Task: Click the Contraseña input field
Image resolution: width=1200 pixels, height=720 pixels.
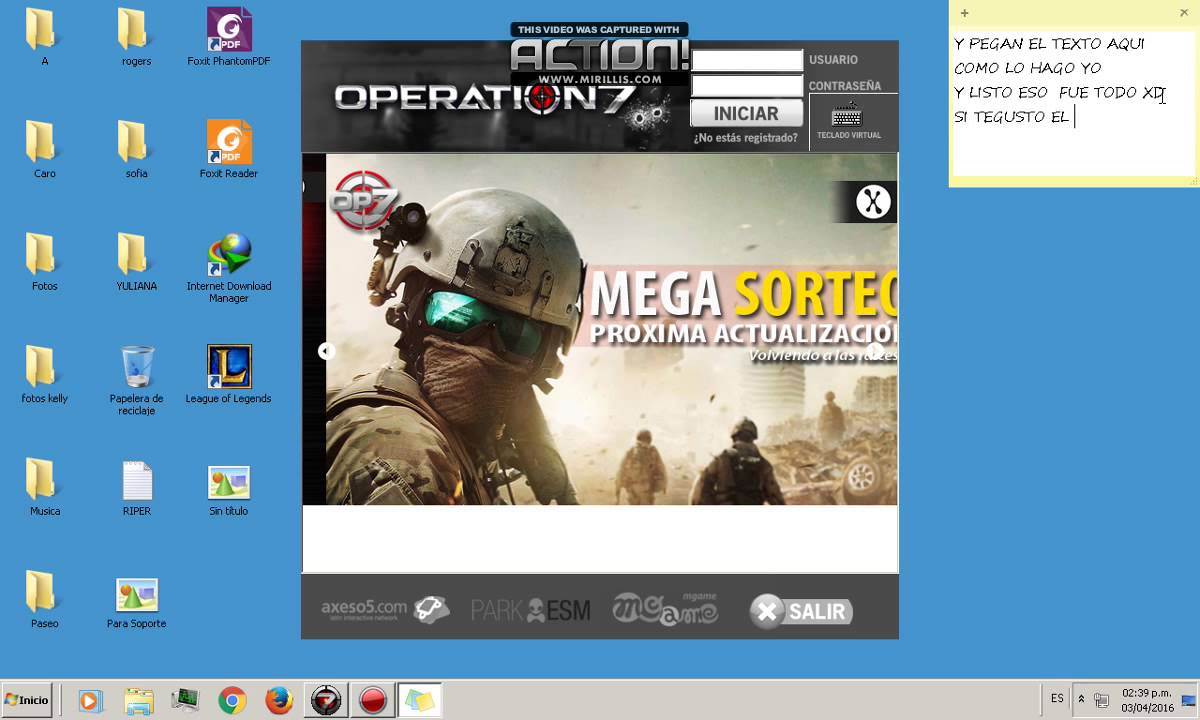Action: click(x=747, y=86)
